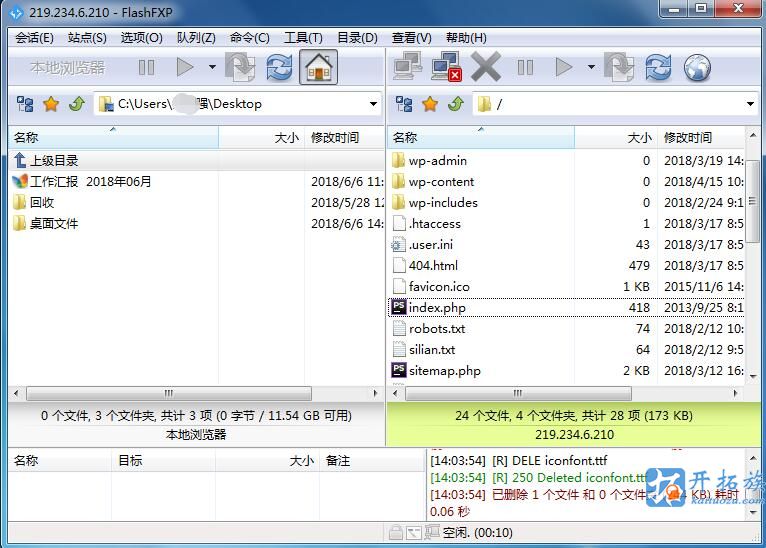Refresh the remote server pane
Viewport: 766px width, 548px height.
click(x=658, y=67)
